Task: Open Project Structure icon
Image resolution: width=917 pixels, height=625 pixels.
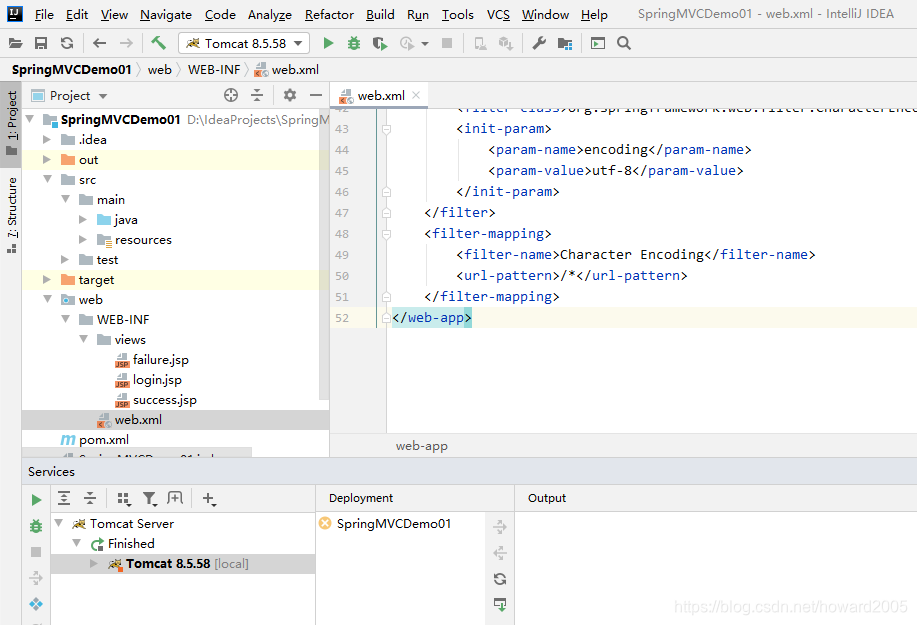Action: tap(565, 43)
